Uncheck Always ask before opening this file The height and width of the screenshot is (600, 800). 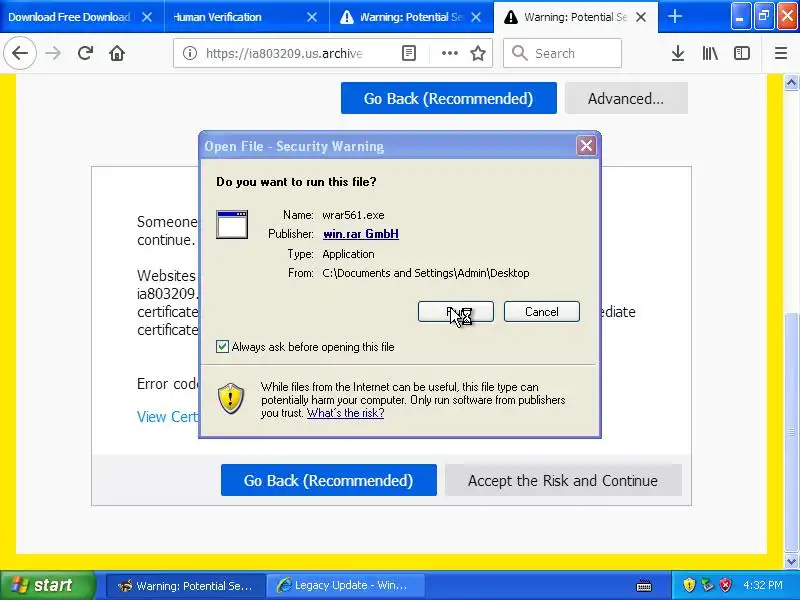tap(222, 347)
